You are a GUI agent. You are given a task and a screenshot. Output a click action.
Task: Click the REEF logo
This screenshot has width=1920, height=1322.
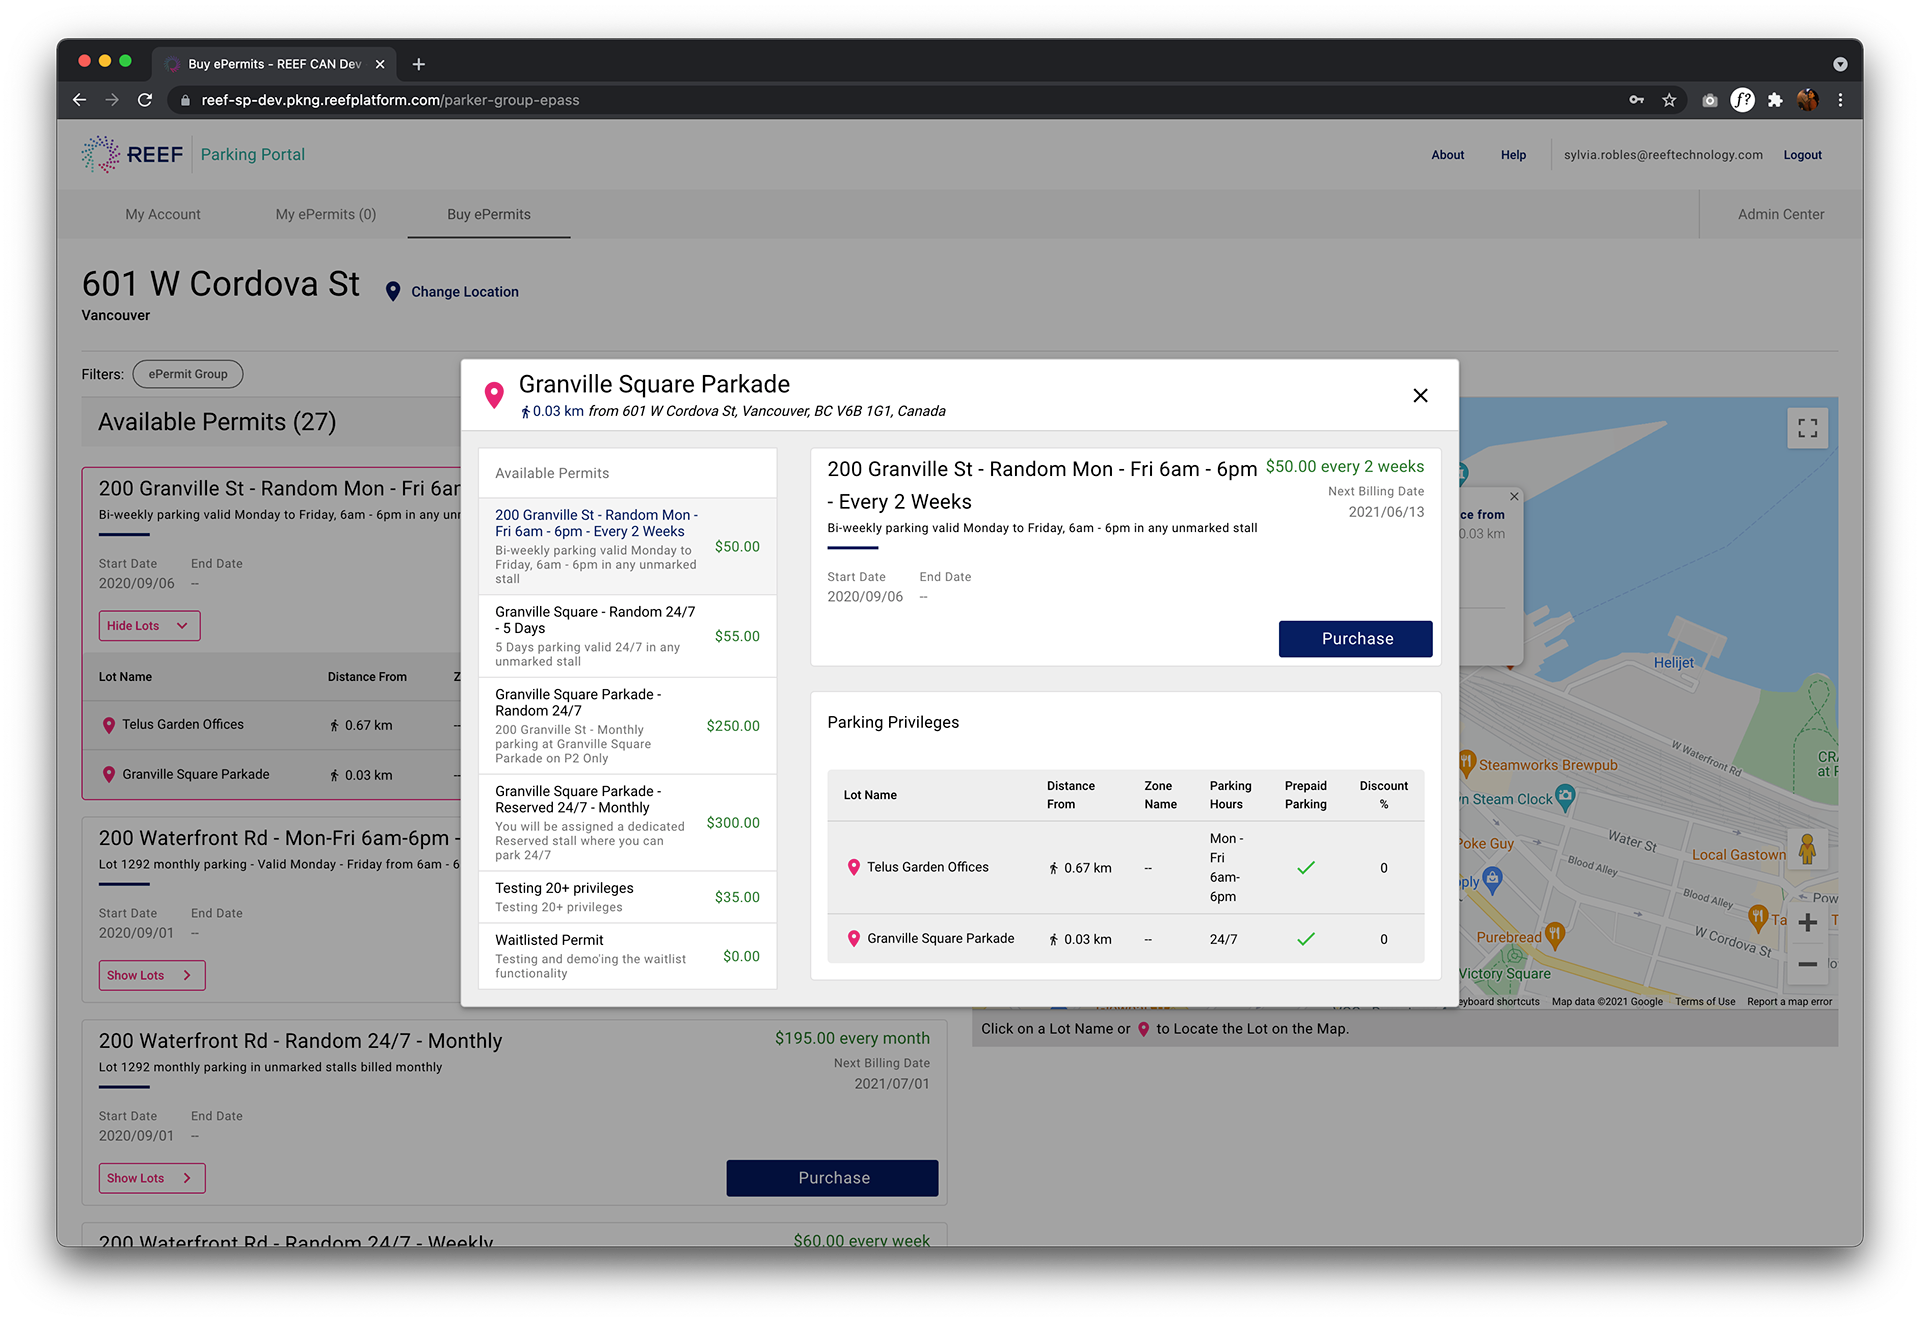(133, 154)
